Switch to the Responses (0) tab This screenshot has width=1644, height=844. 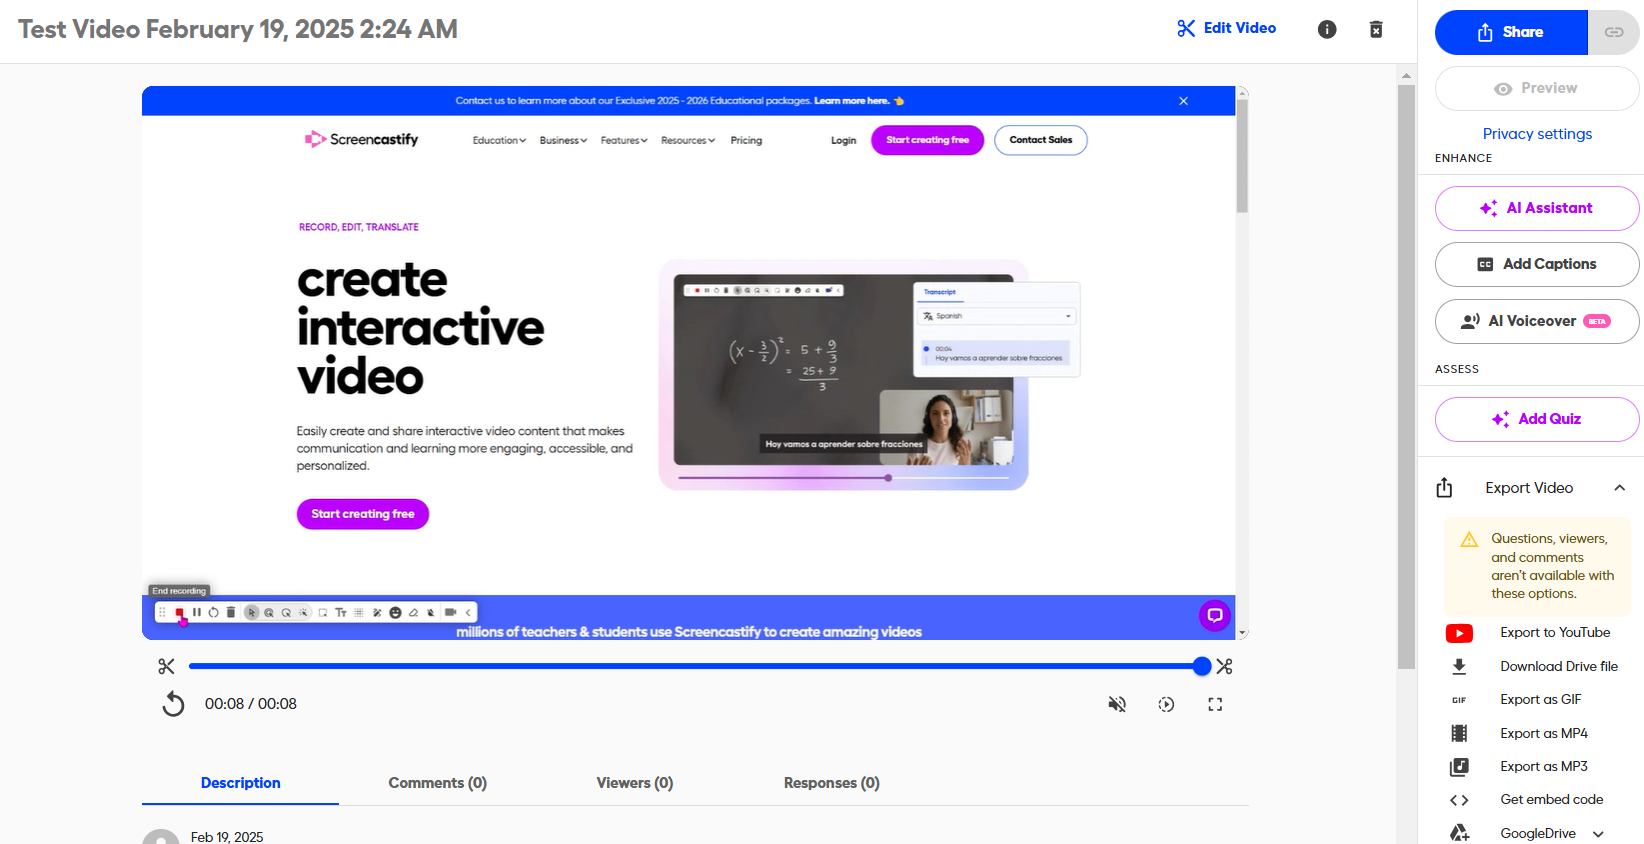(x=832, y=783)
